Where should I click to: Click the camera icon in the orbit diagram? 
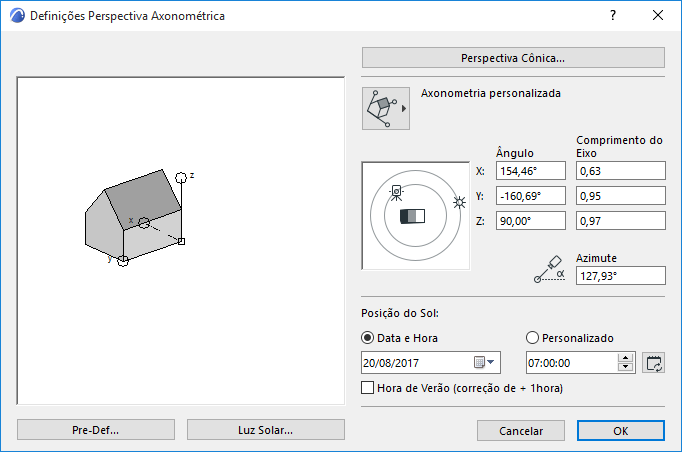(396, 190)
